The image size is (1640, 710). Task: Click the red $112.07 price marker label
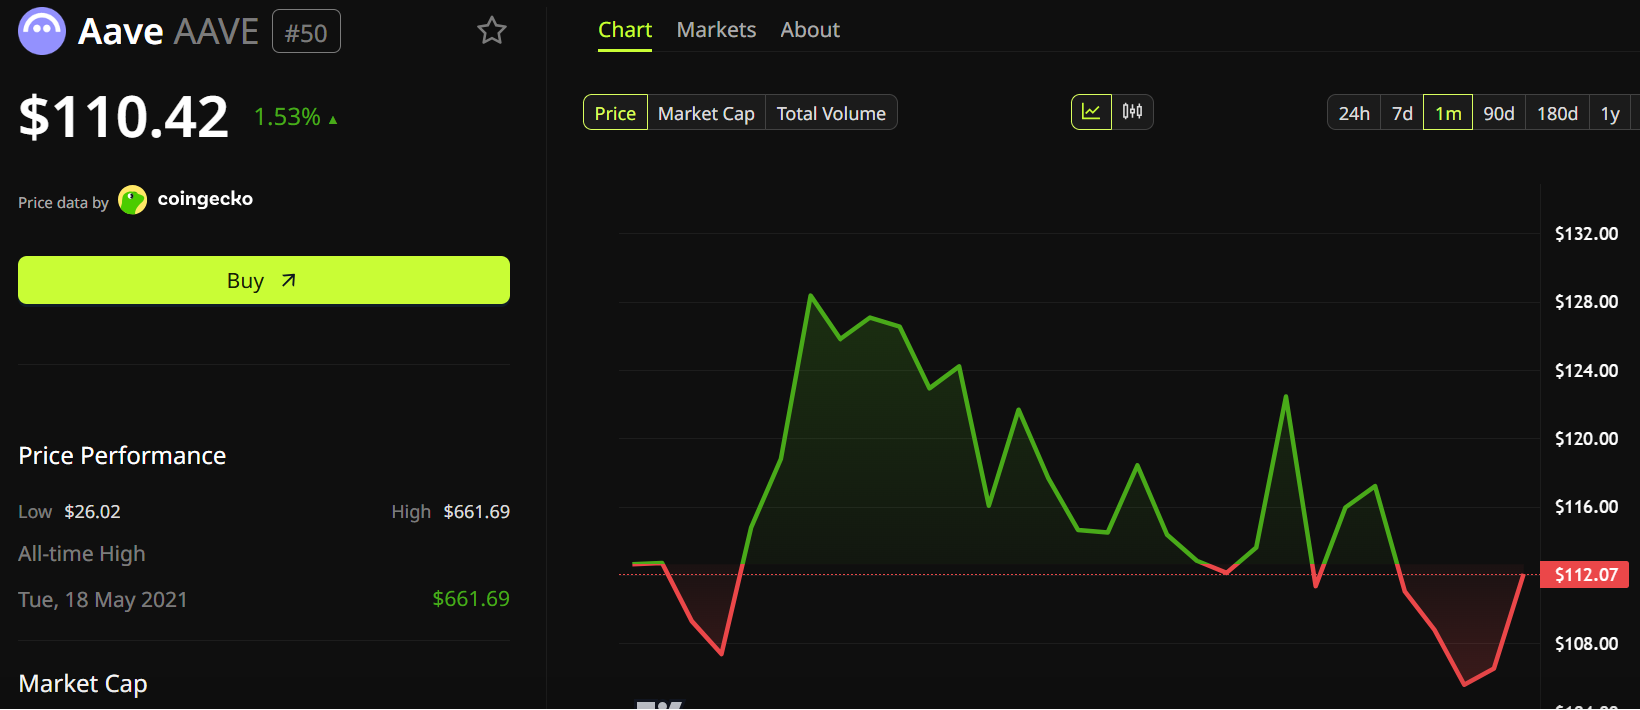tap(1585, 575)
